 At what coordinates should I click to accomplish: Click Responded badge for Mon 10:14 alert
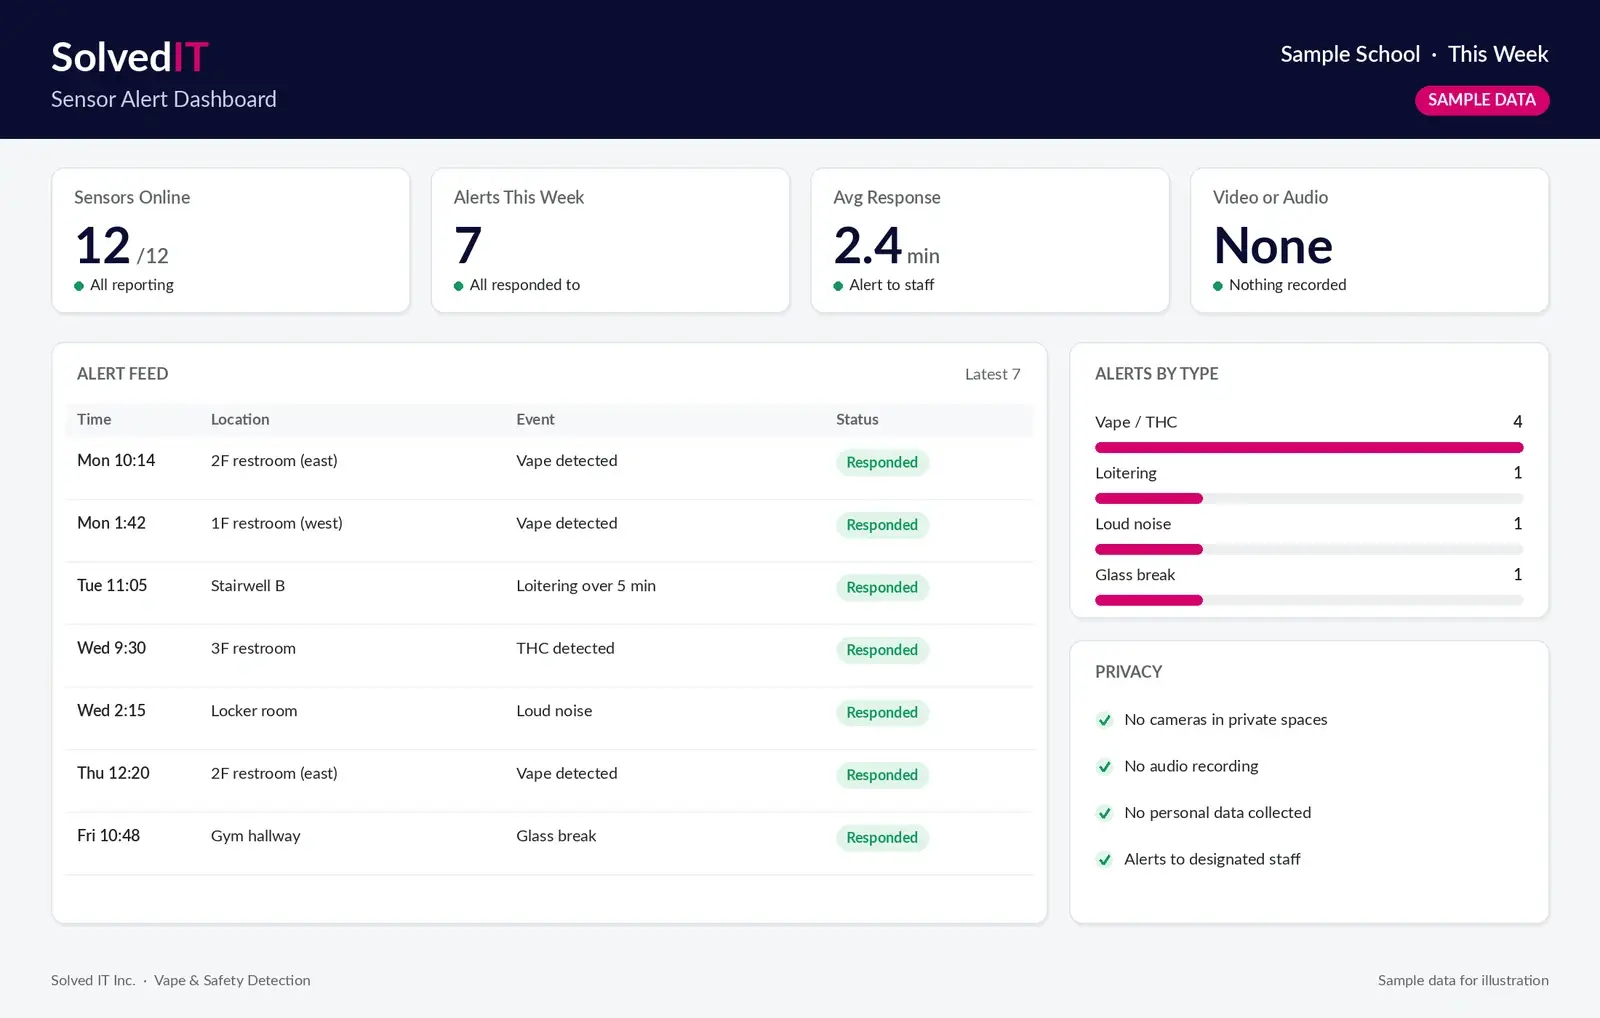click(882, 462)
